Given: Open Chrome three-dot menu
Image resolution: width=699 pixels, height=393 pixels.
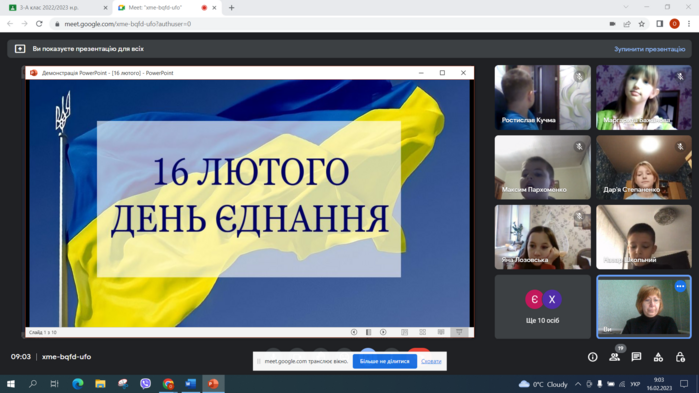Looking at the screenshot, I should 689,24.
